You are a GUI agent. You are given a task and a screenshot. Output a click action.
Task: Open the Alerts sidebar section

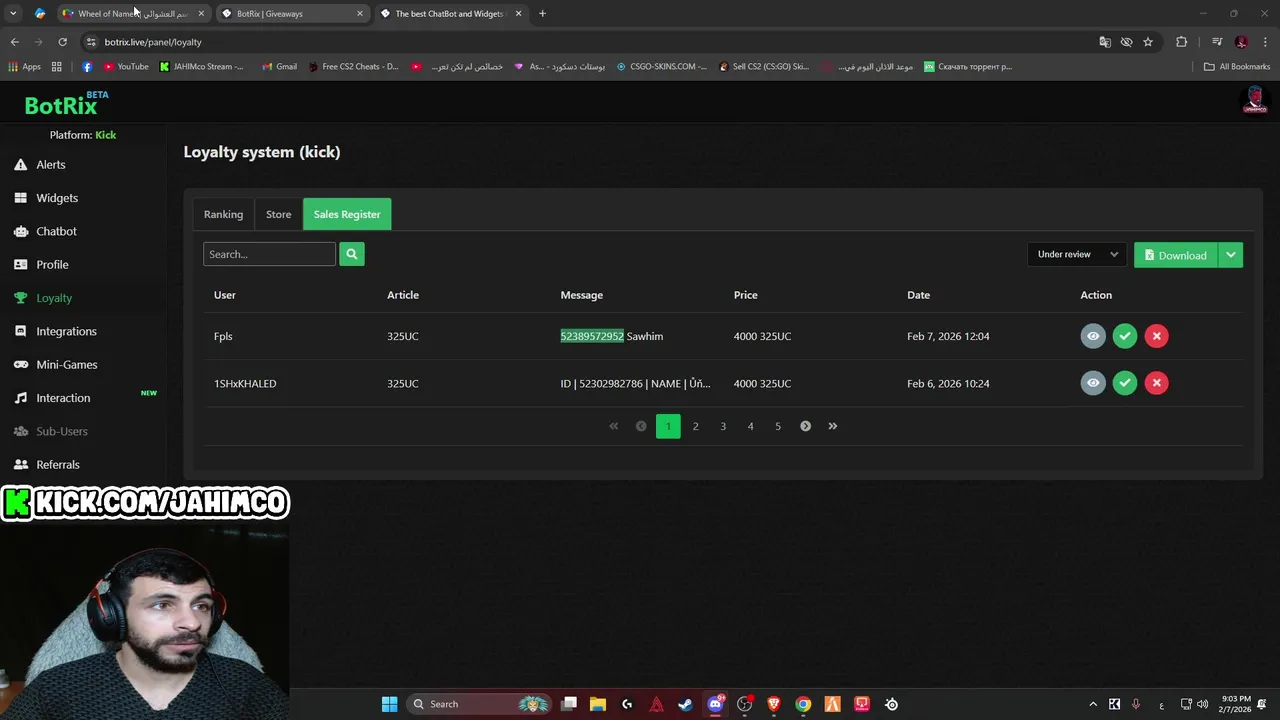51,165
